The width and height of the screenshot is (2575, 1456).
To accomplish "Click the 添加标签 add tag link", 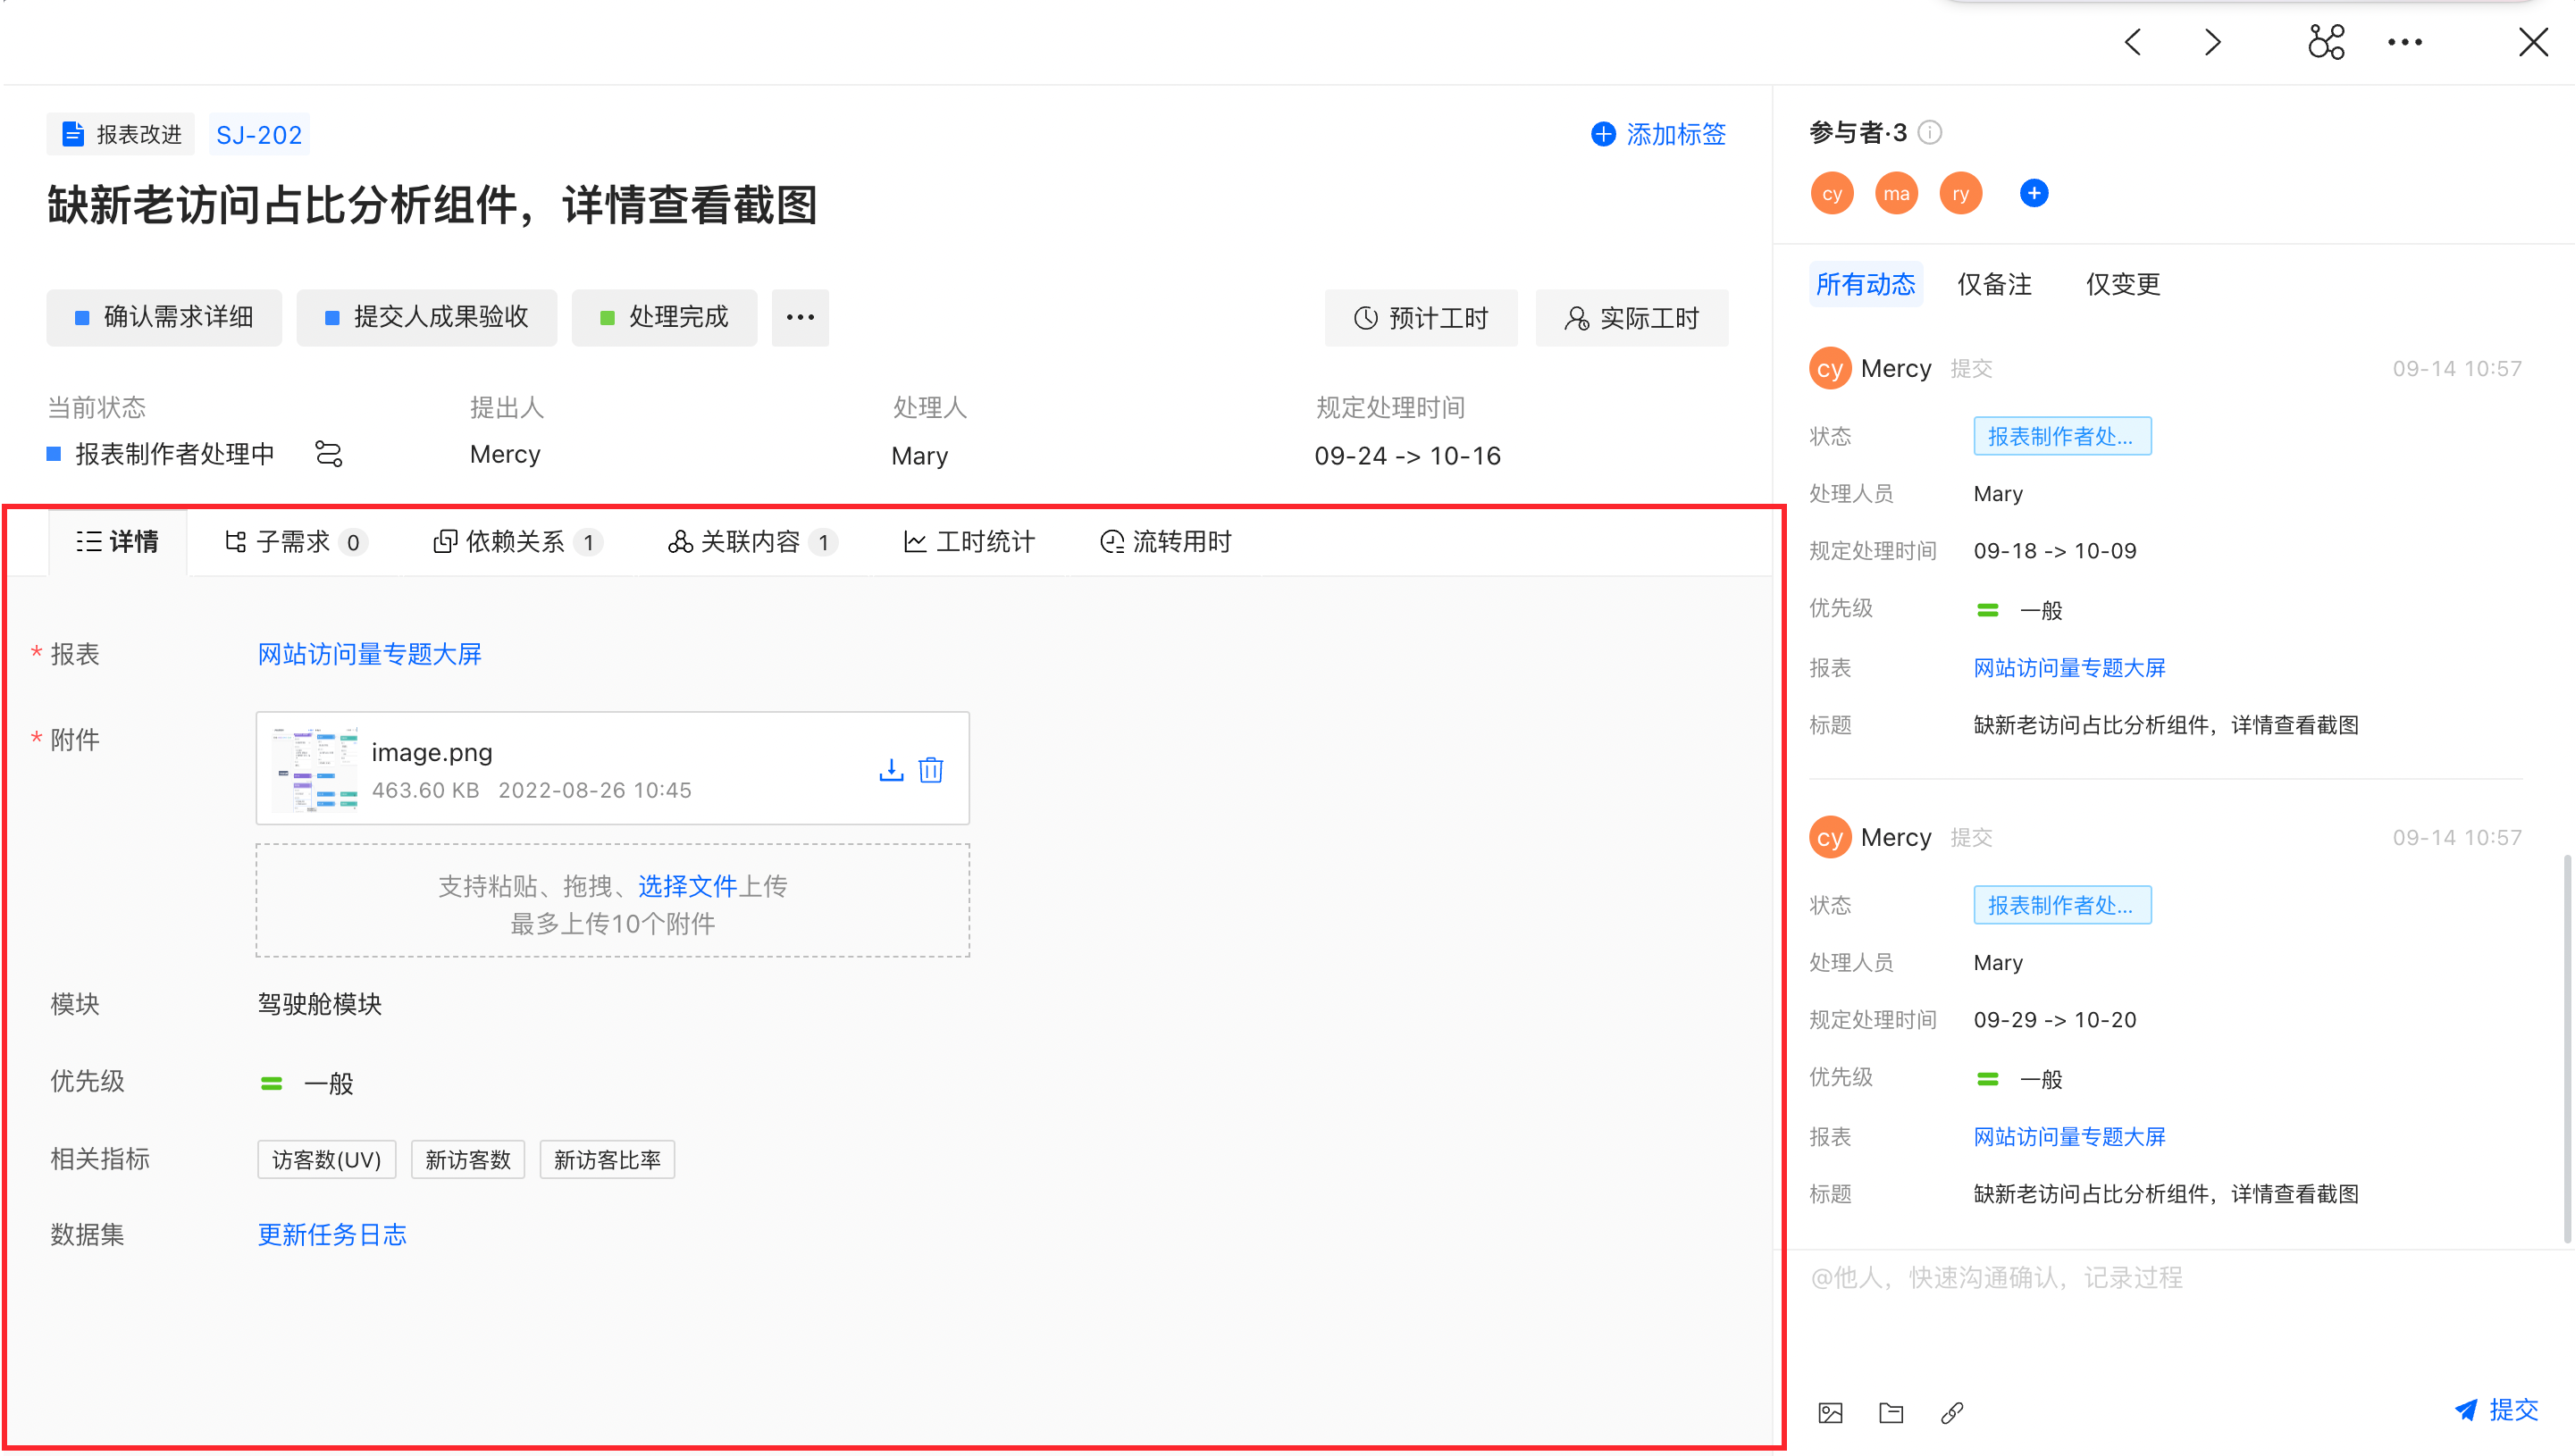I will click(x=1659, y=134).
